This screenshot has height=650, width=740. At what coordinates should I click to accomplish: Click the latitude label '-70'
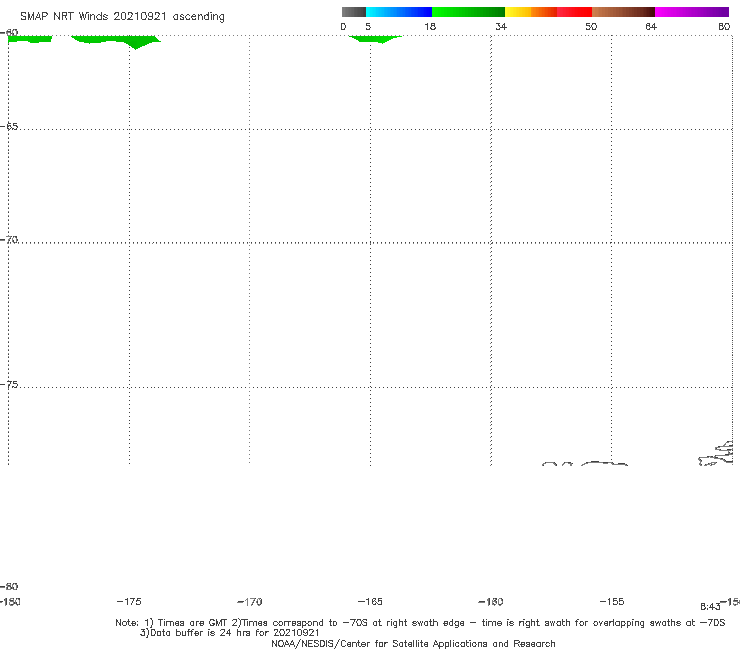click(x=9, y=240)
